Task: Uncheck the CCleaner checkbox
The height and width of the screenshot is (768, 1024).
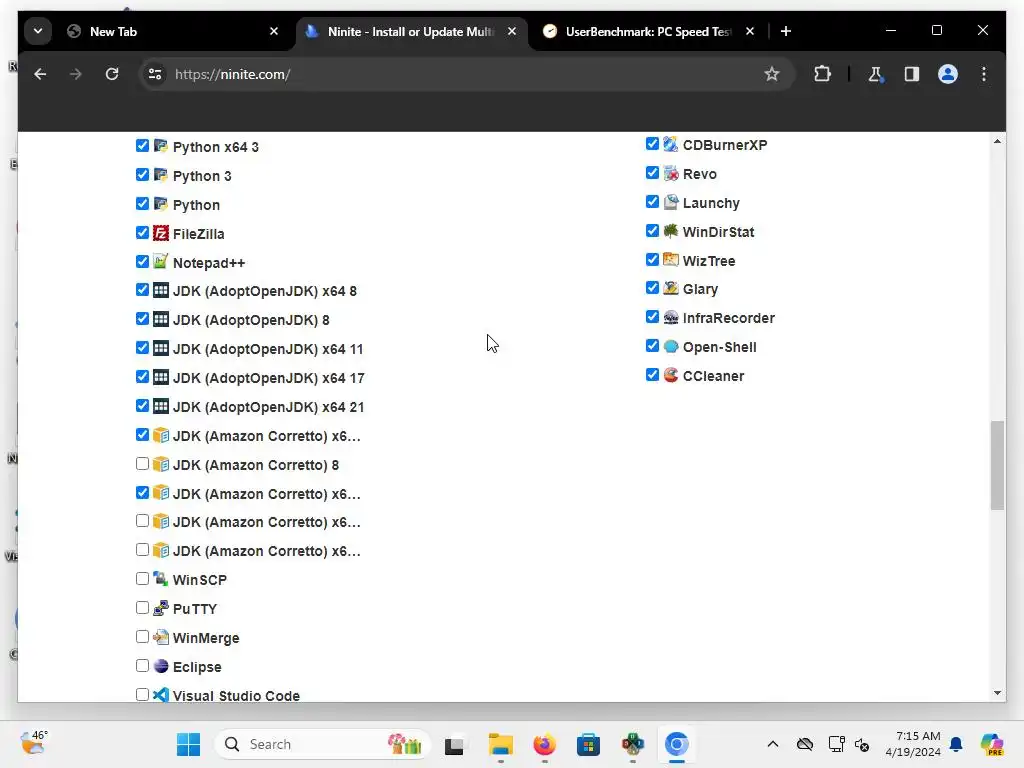Action: [x=652, y=375]
